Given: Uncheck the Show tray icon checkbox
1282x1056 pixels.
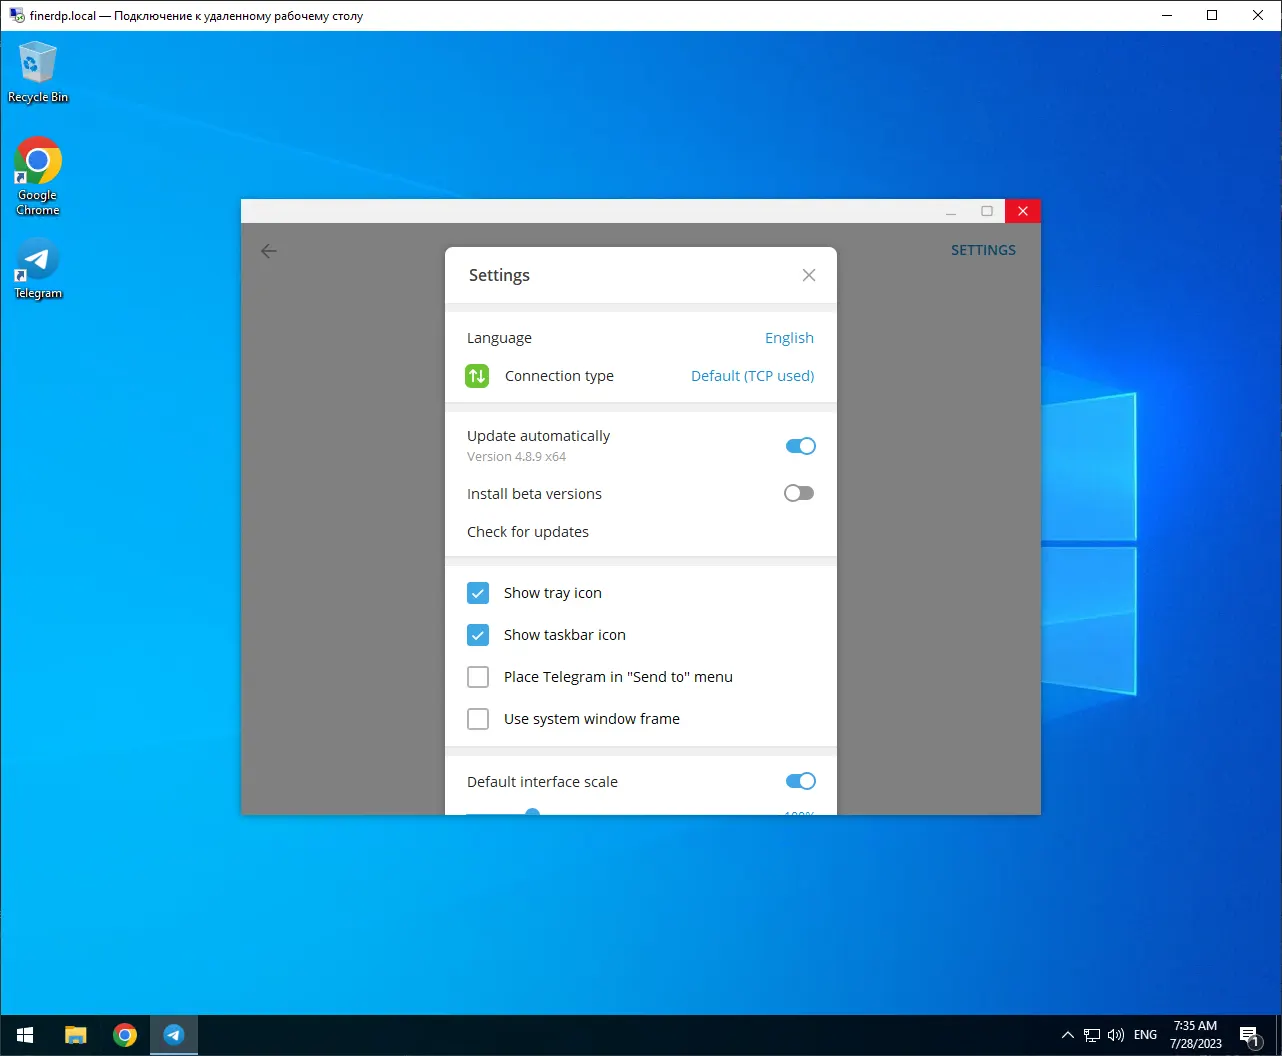Looking at the screenshot, I should click(x=478, y=593).
